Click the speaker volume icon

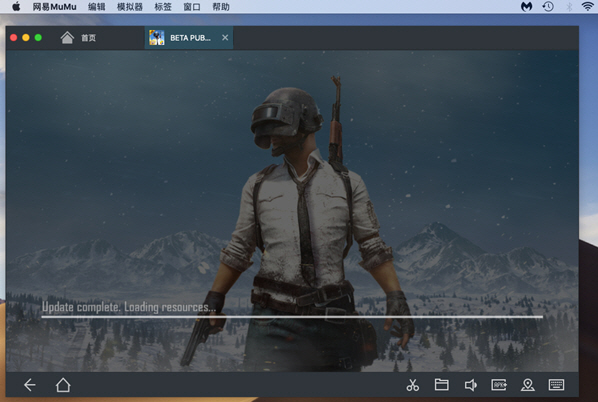pyautogui.click(x=470, y=385)
